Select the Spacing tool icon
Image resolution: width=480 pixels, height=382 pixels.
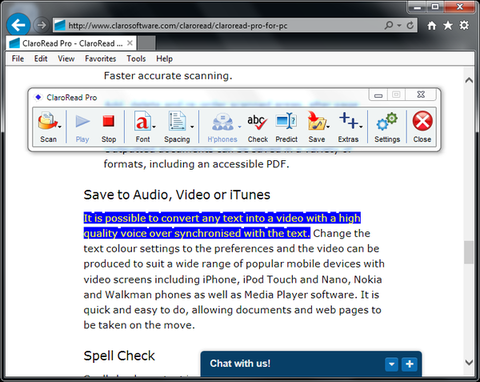(177, 121)
